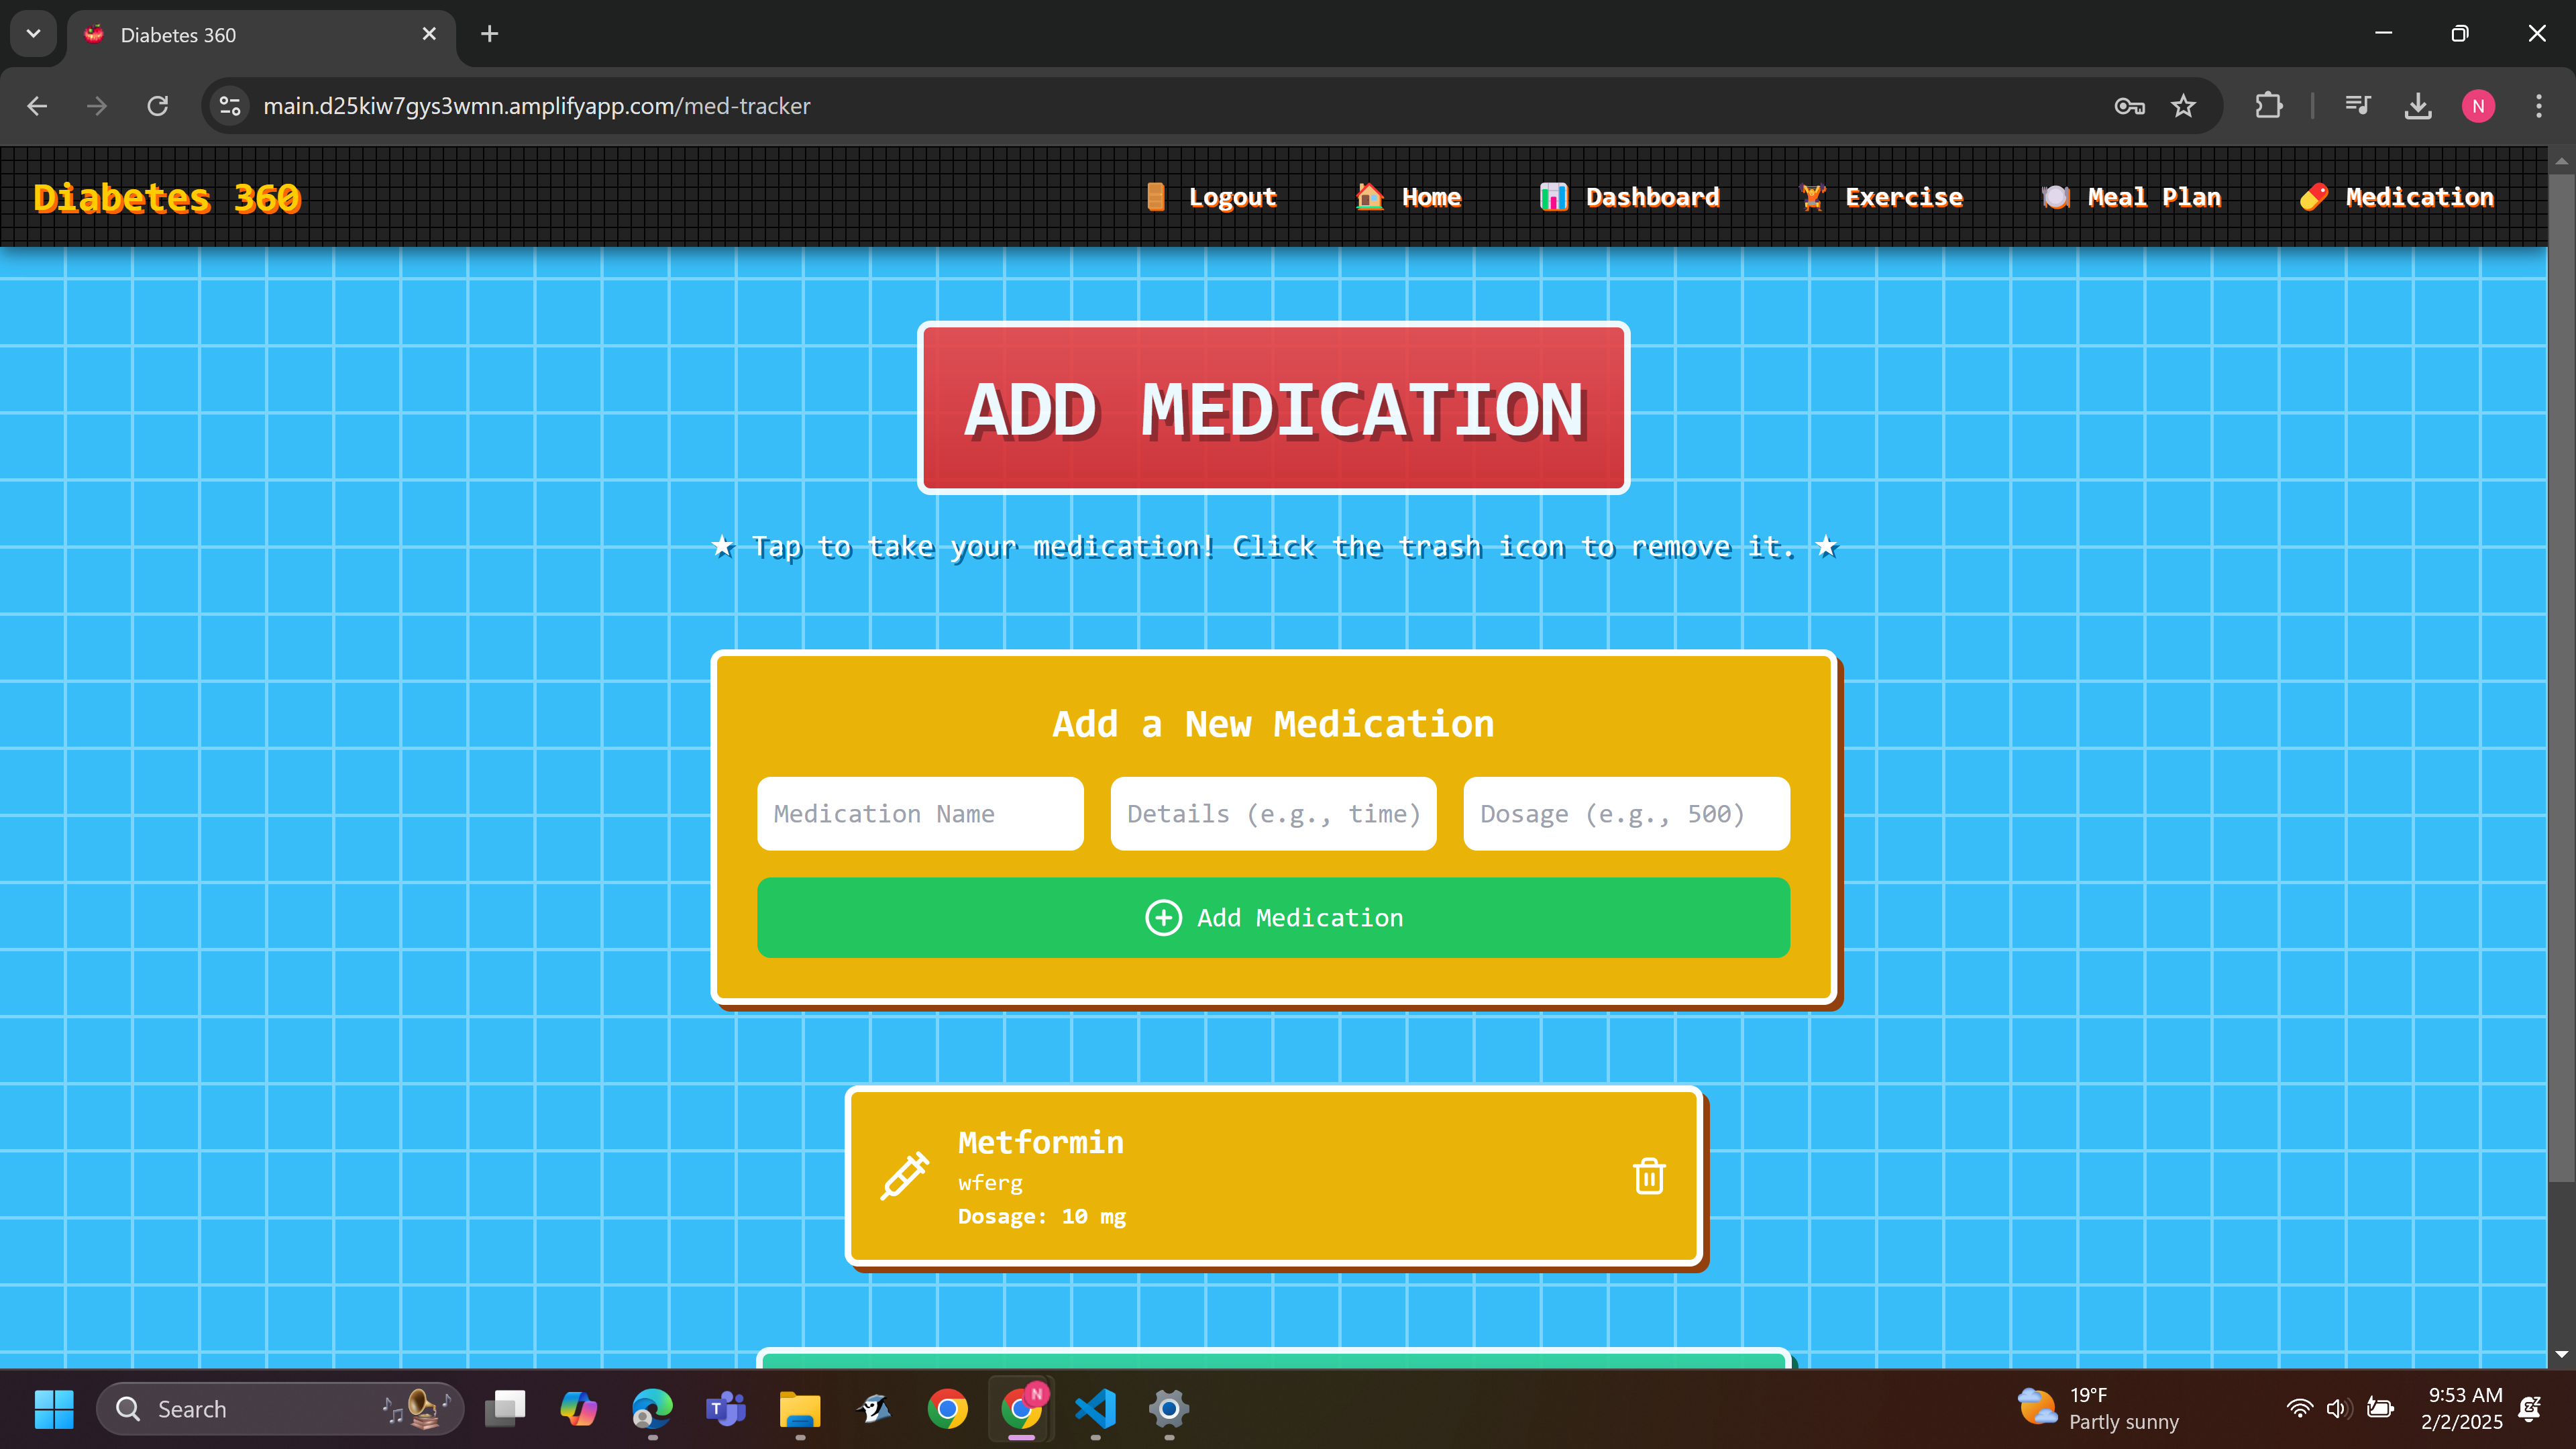Open the Chrome downloads icon
The height and width of the screenshot is (1449, 2576).
click(2417, 106)
